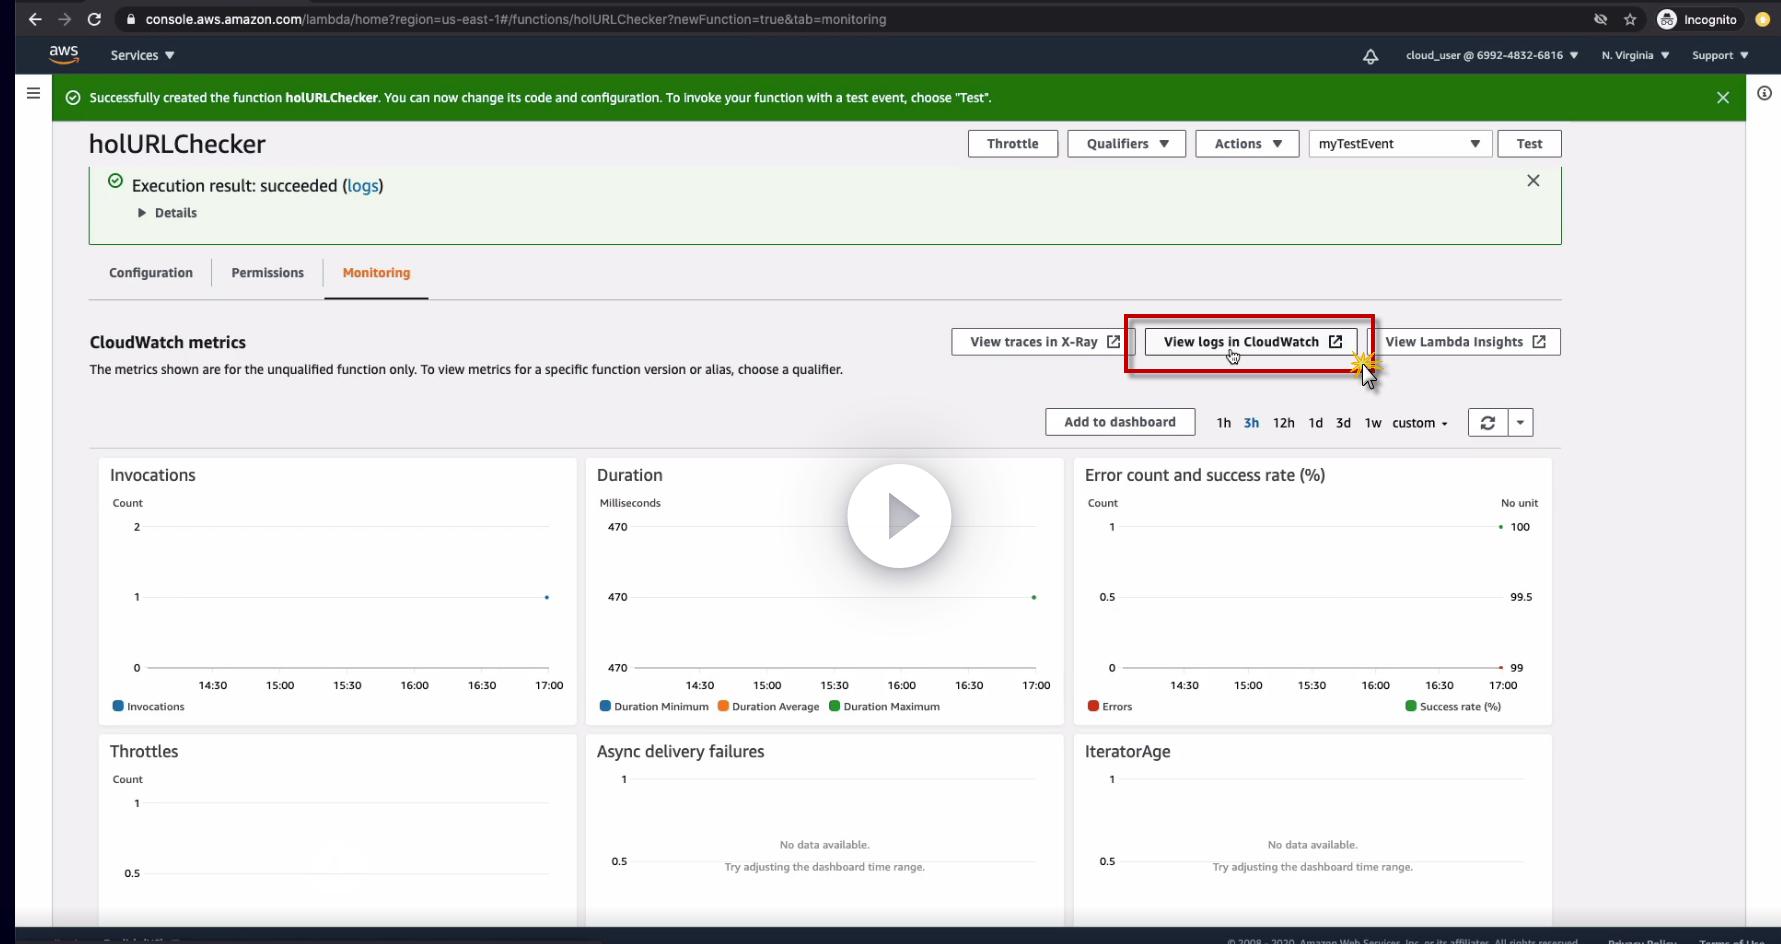Image resolution: width=1781 pixels, height=944 pixels.
Task: Open the Support menu
Action: [1720, 55]
